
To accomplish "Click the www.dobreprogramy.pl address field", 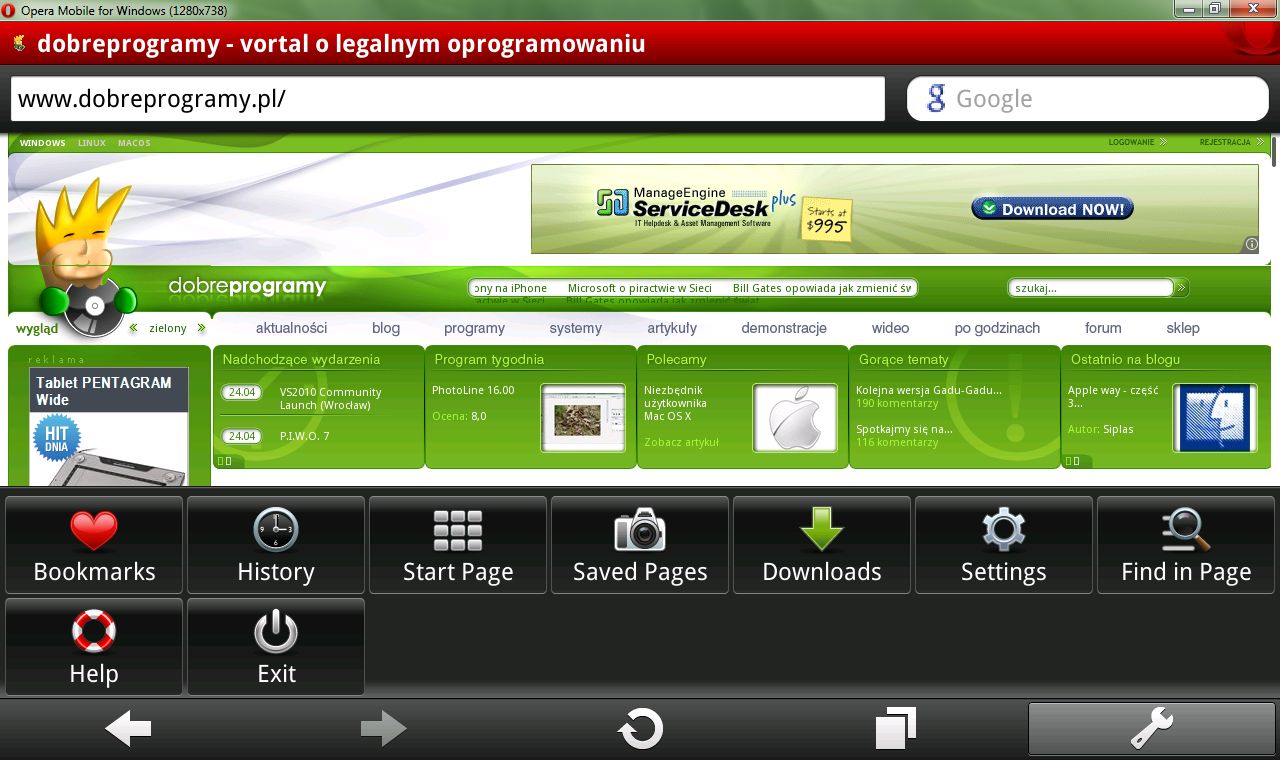I will pos(448,99).
